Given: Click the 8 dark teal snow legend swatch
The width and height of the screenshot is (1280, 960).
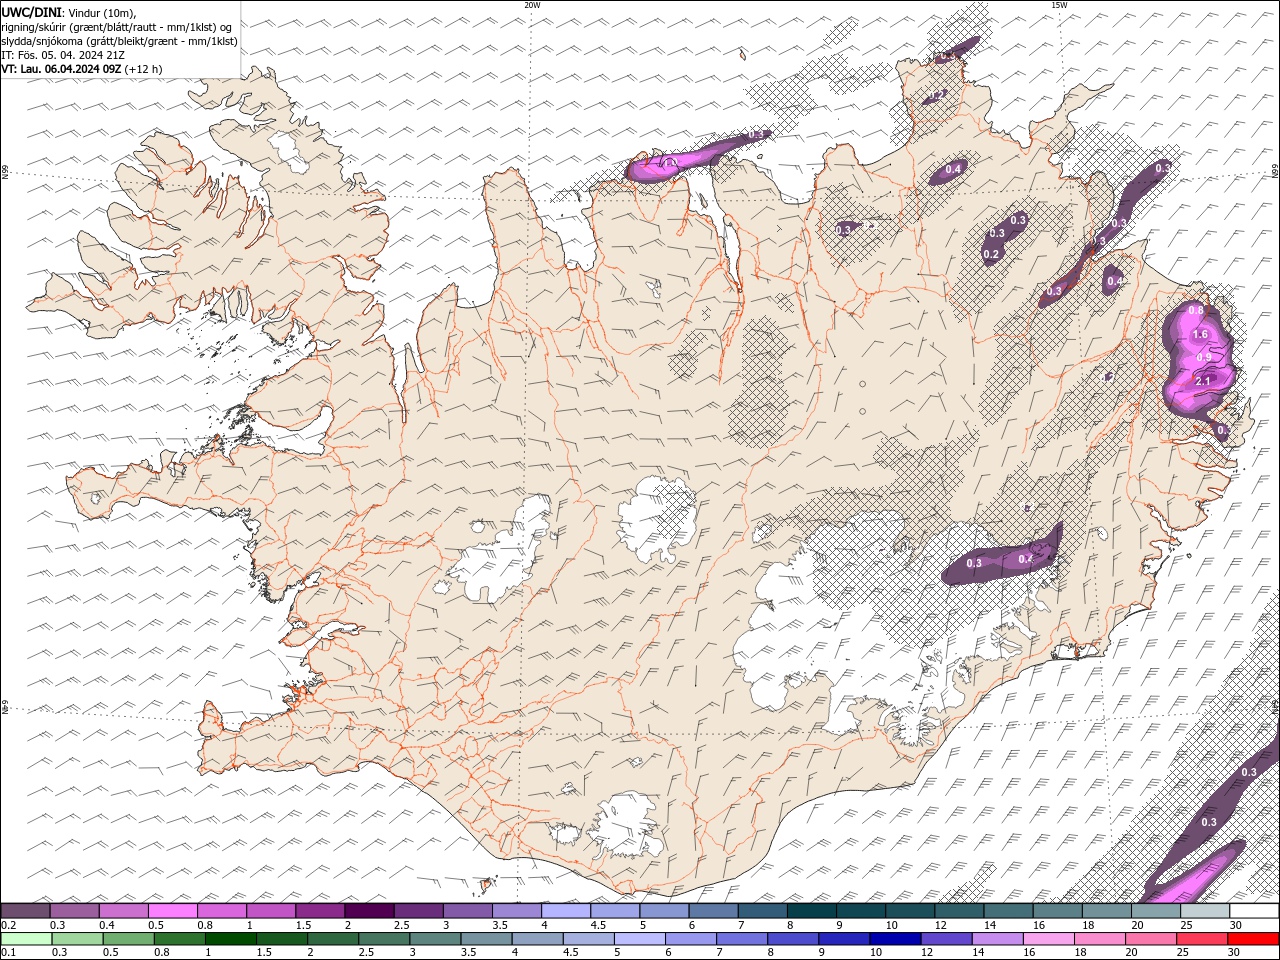Looking at the screenshot, I should pos(811,911).
